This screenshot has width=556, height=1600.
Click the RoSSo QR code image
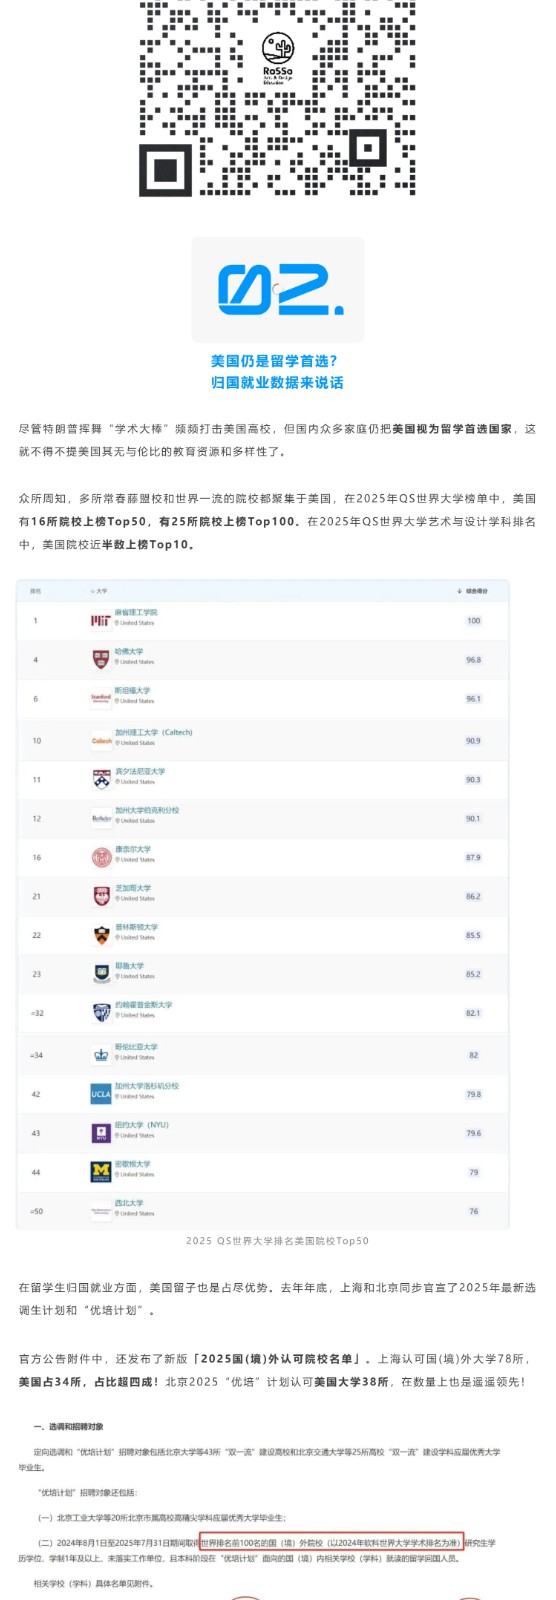[277, 98]
